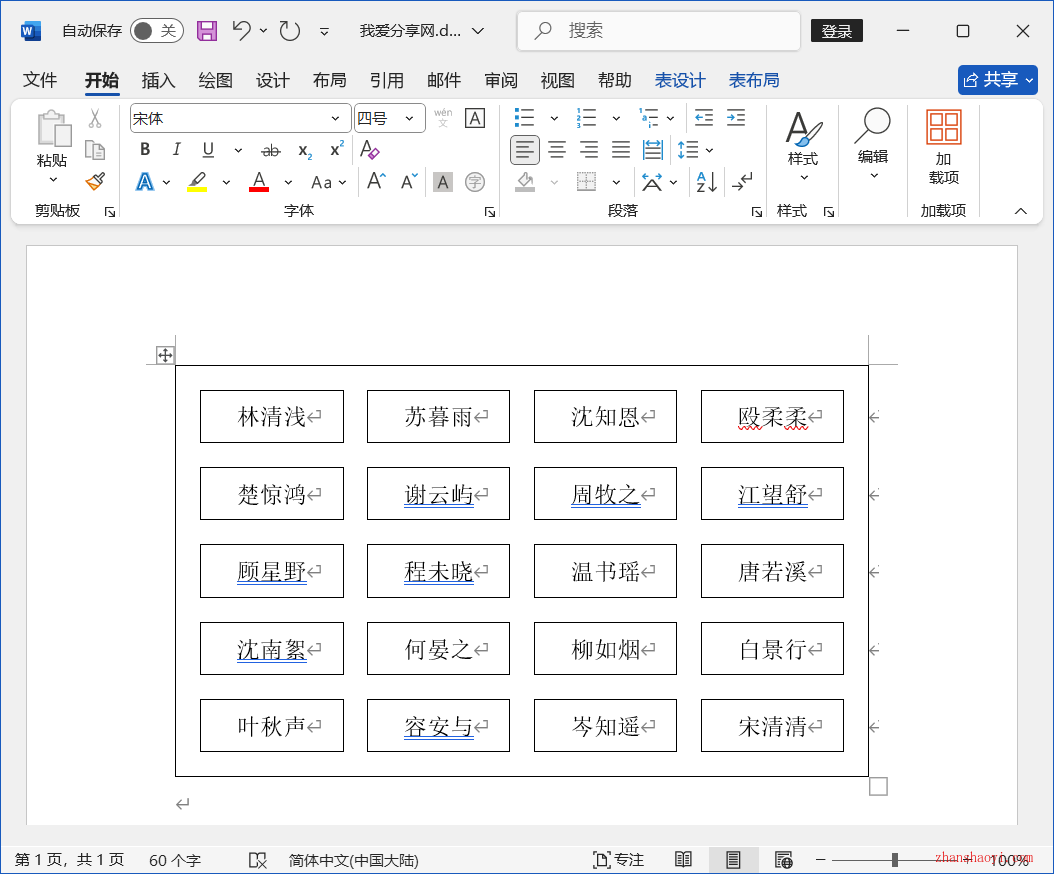
Task: Click language 简体中文(中国大陆) in status bar
Action: [x=354, y=860]
